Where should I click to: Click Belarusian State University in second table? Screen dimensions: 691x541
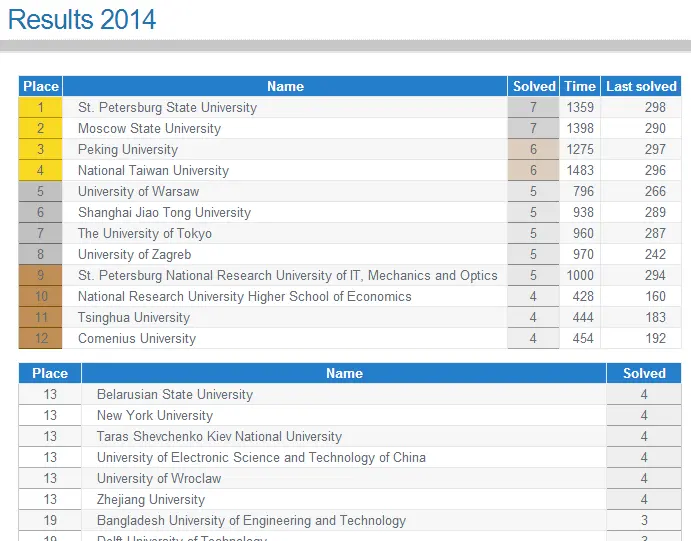175,394
